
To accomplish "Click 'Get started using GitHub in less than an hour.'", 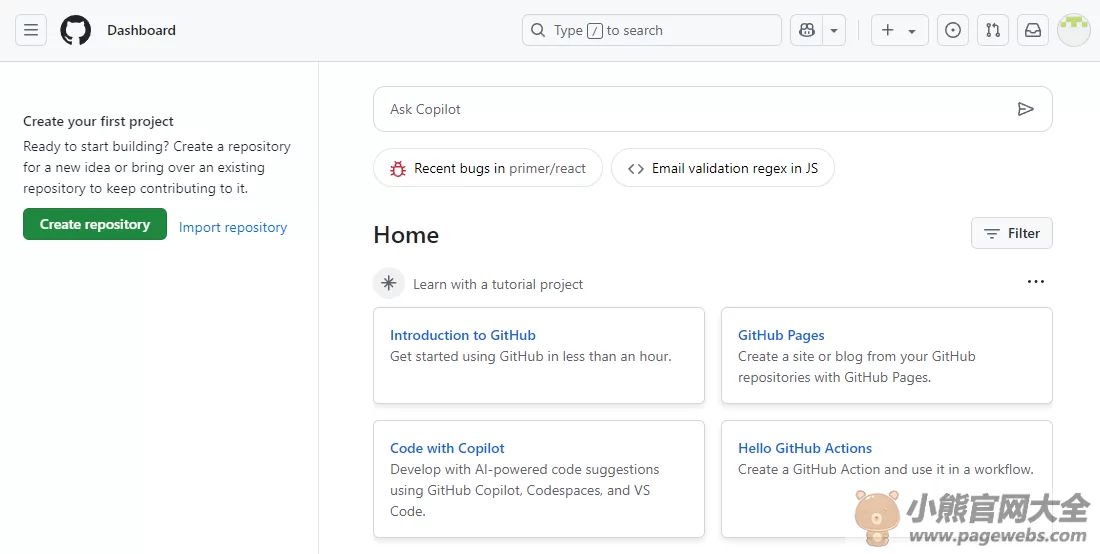I will [530, 356].
